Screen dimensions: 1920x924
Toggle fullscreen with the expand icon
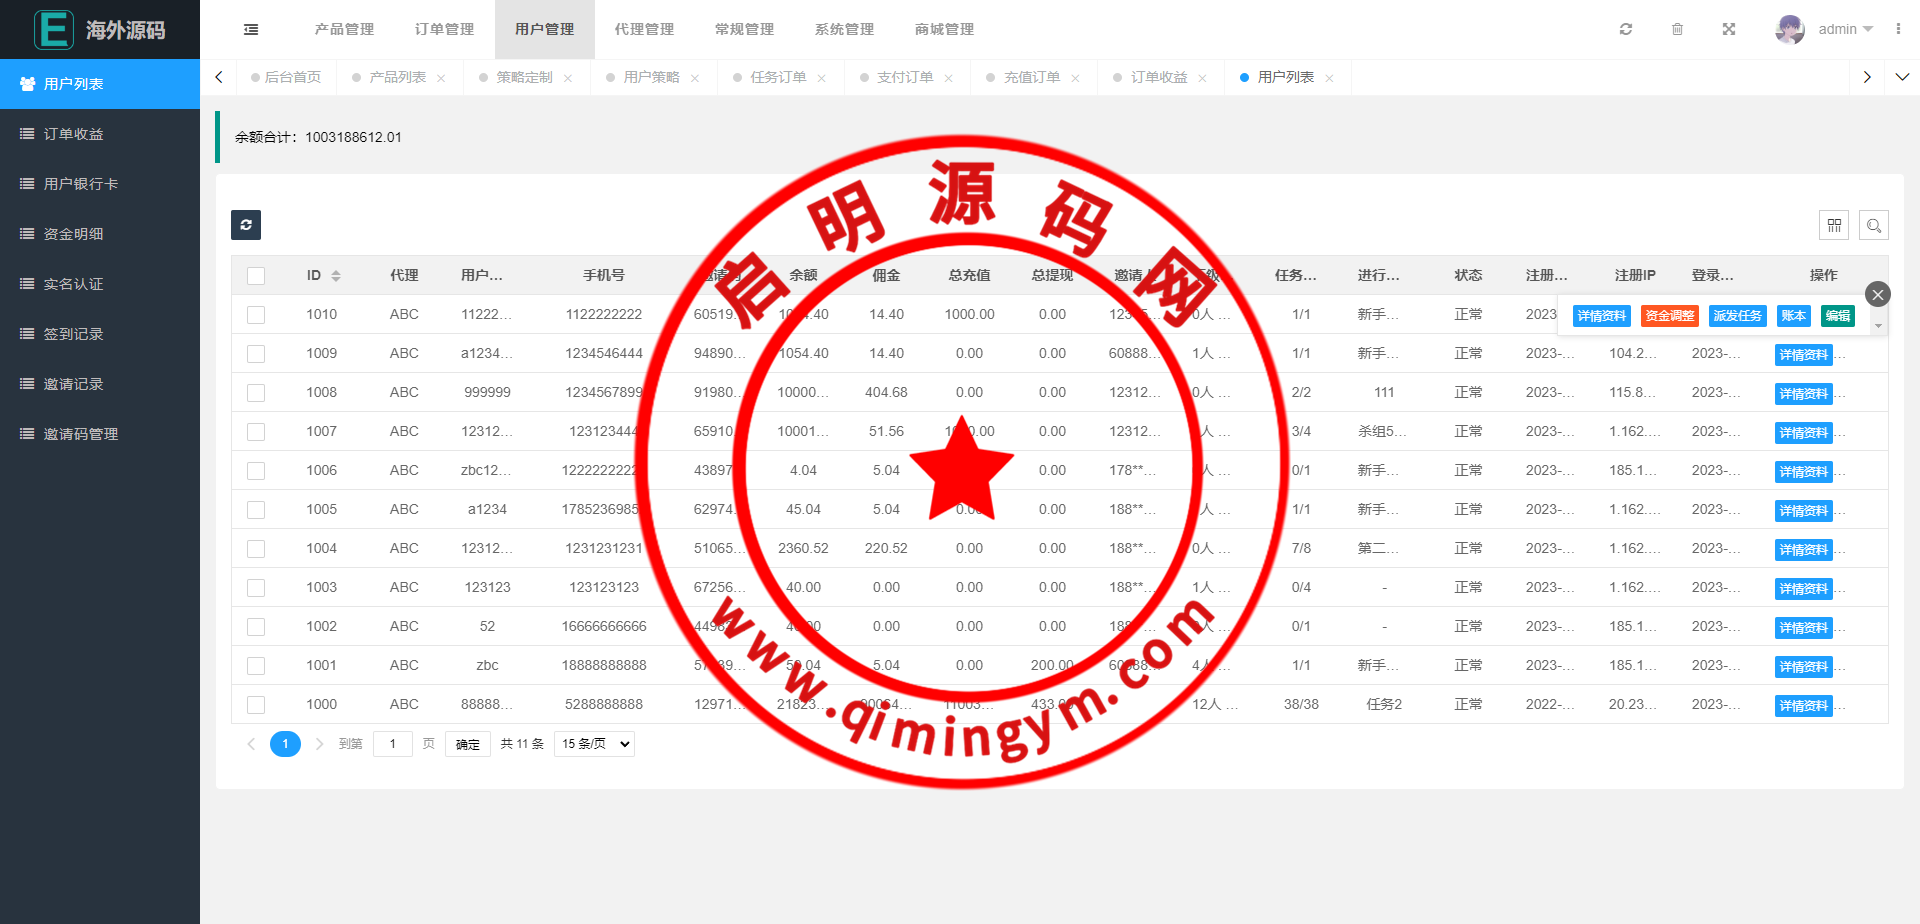pos(1729,30)
